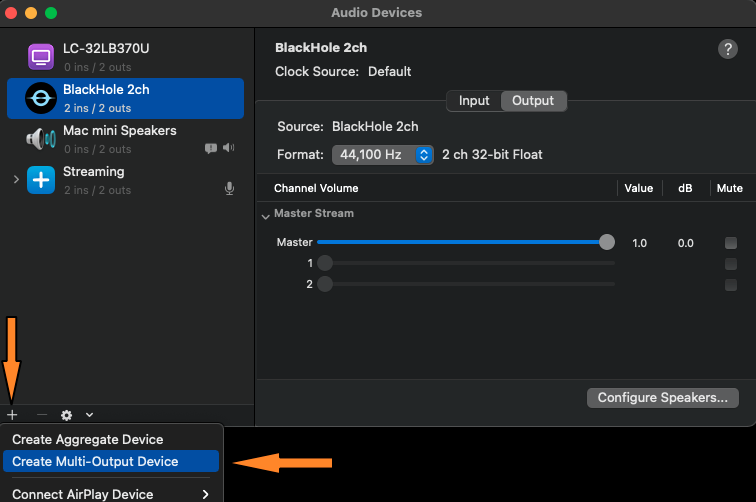This screenshot has width=756, height=502.
Task: Click the microphone icon on the Streaming row
Action: [x=230, y=189]
